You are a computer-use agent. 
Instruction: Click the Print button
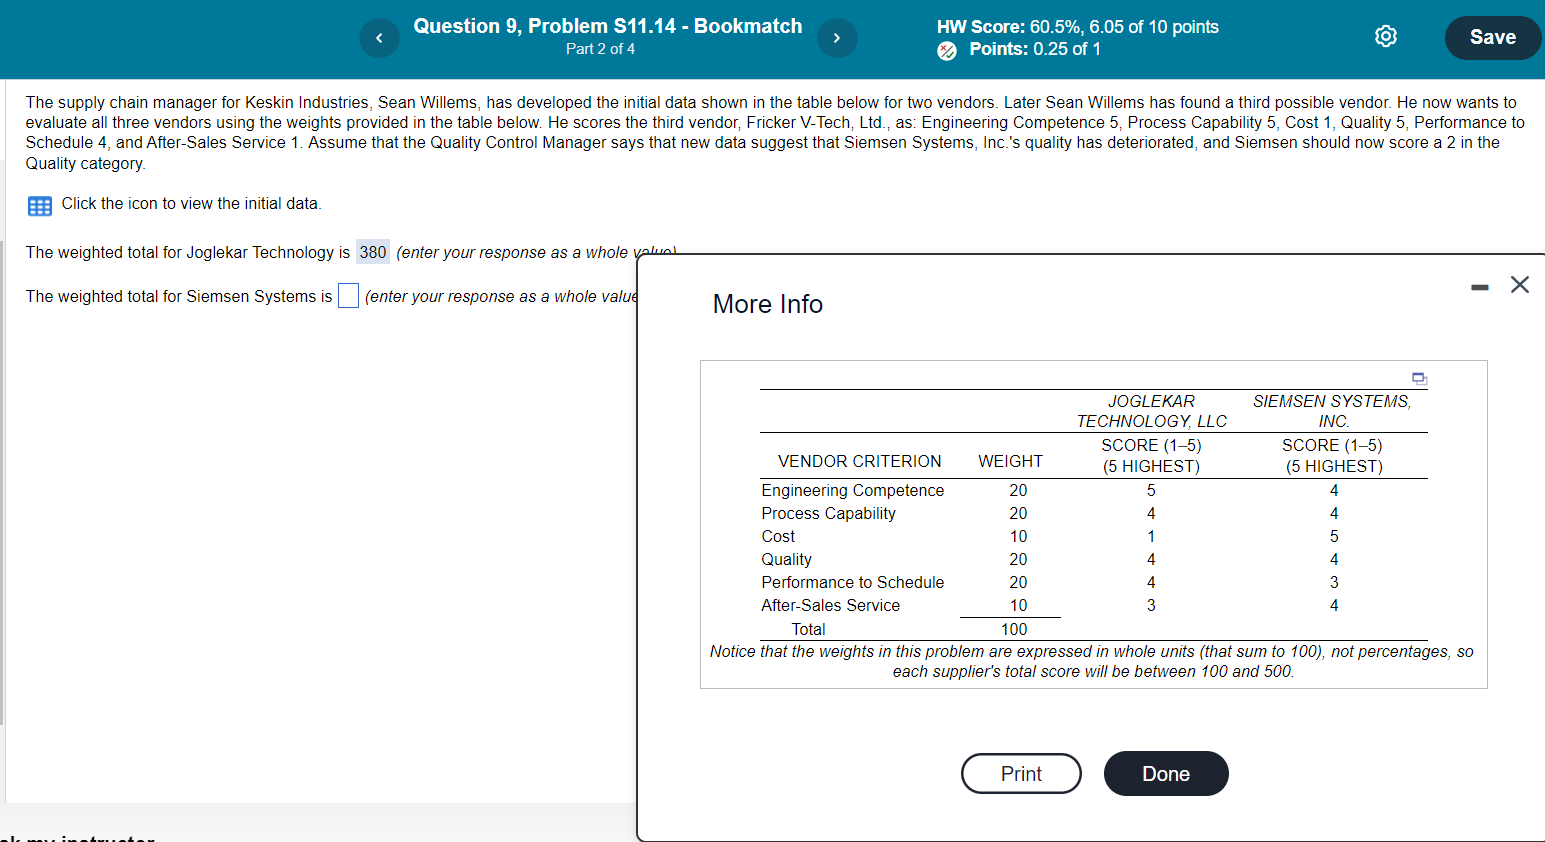(x=1021, y=773)
